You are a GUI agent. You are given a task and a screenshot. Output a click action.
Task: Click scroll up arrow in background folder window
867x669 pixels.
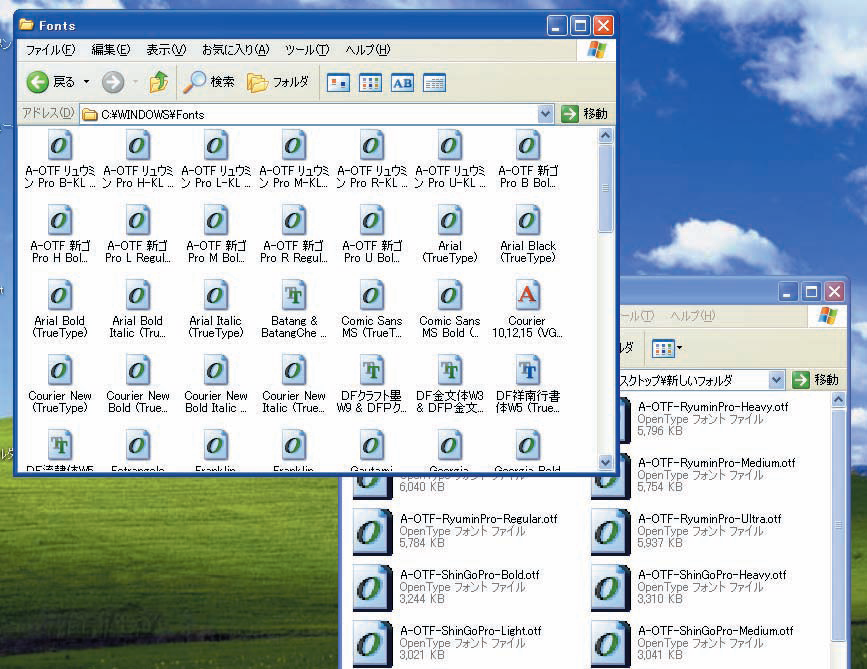point(838,400)
